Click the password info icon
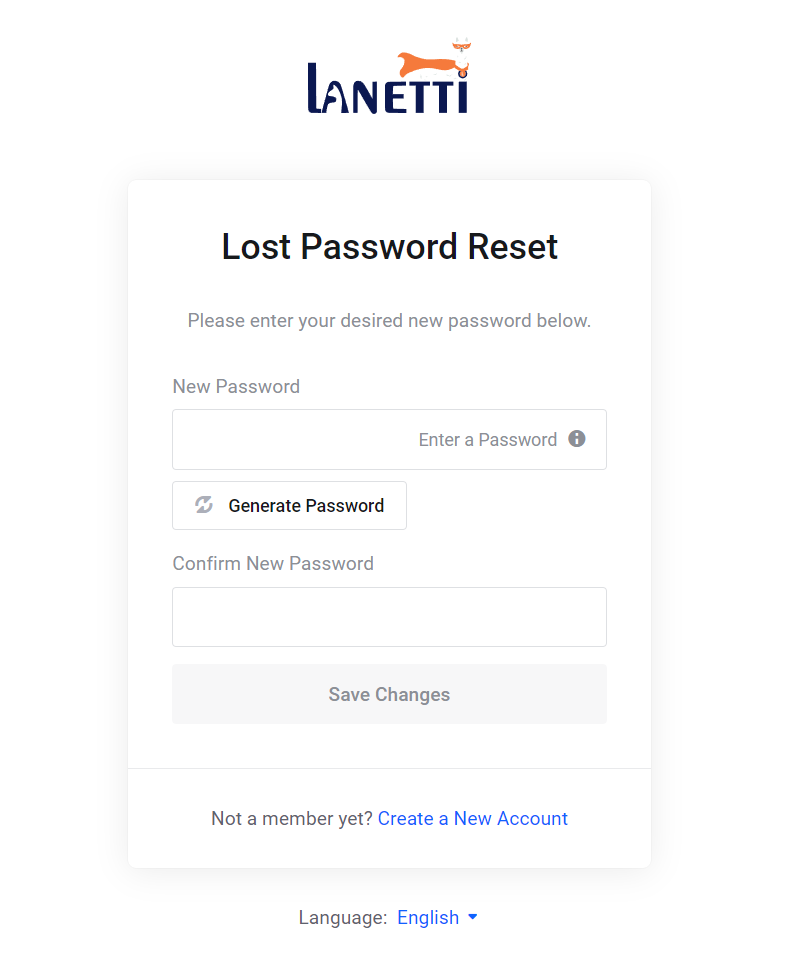 (576, 439)
